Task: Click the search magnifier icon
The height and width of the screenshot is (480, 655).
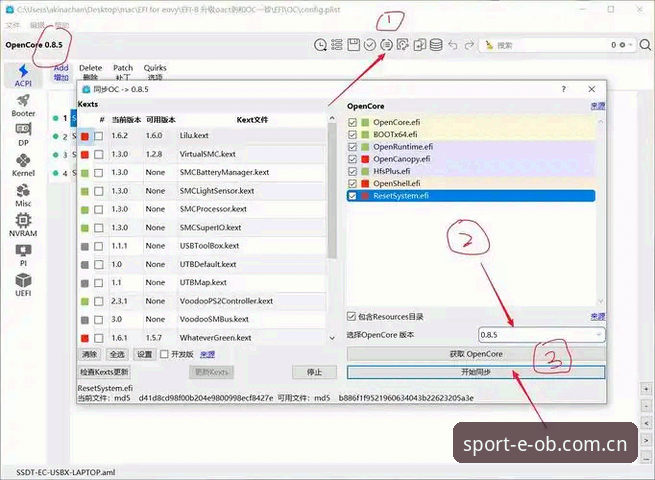Action: point(645,45)
